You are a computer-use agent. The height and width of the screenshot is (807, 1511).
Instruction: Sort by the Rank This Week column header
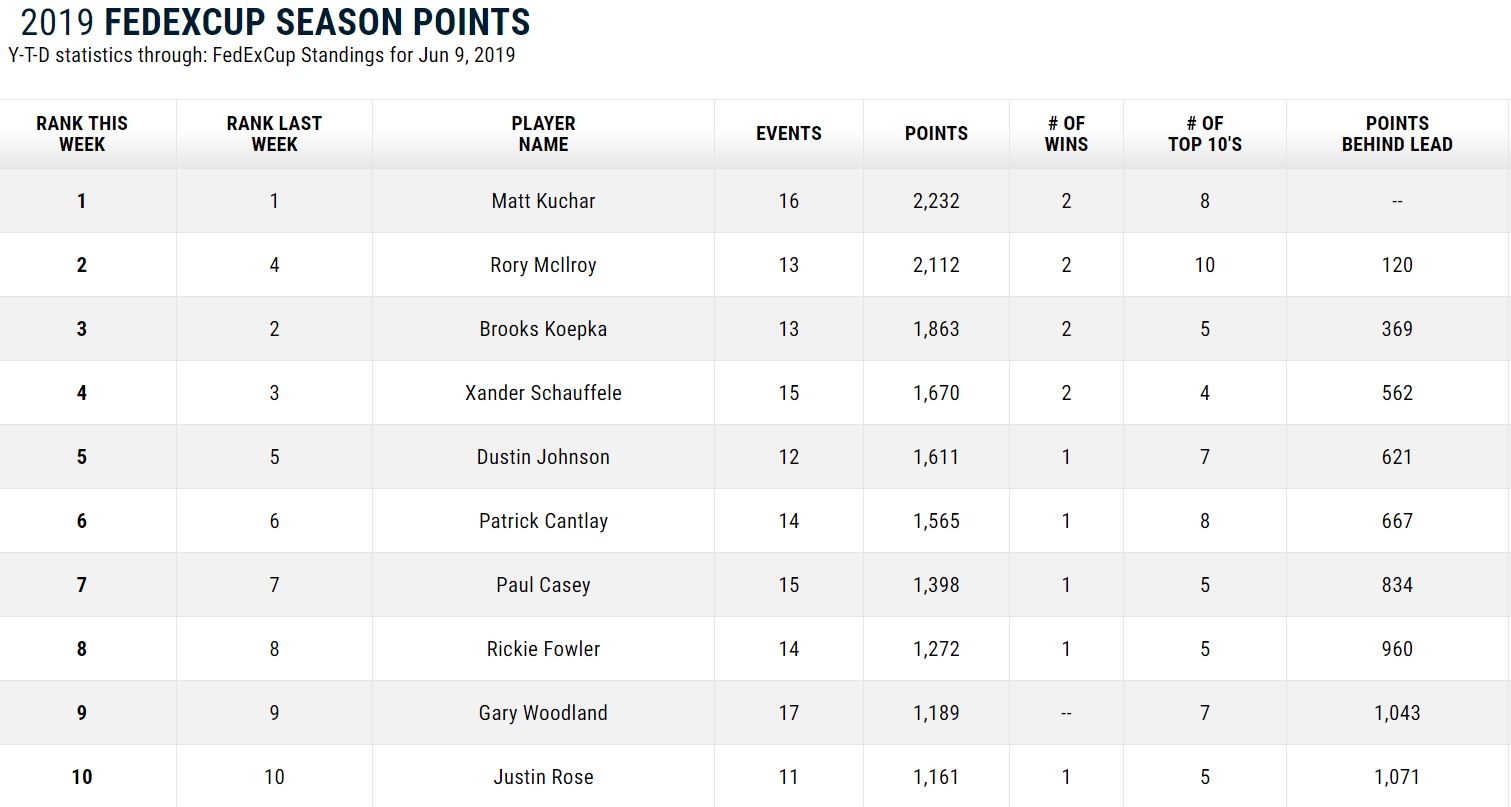point(82,134)
